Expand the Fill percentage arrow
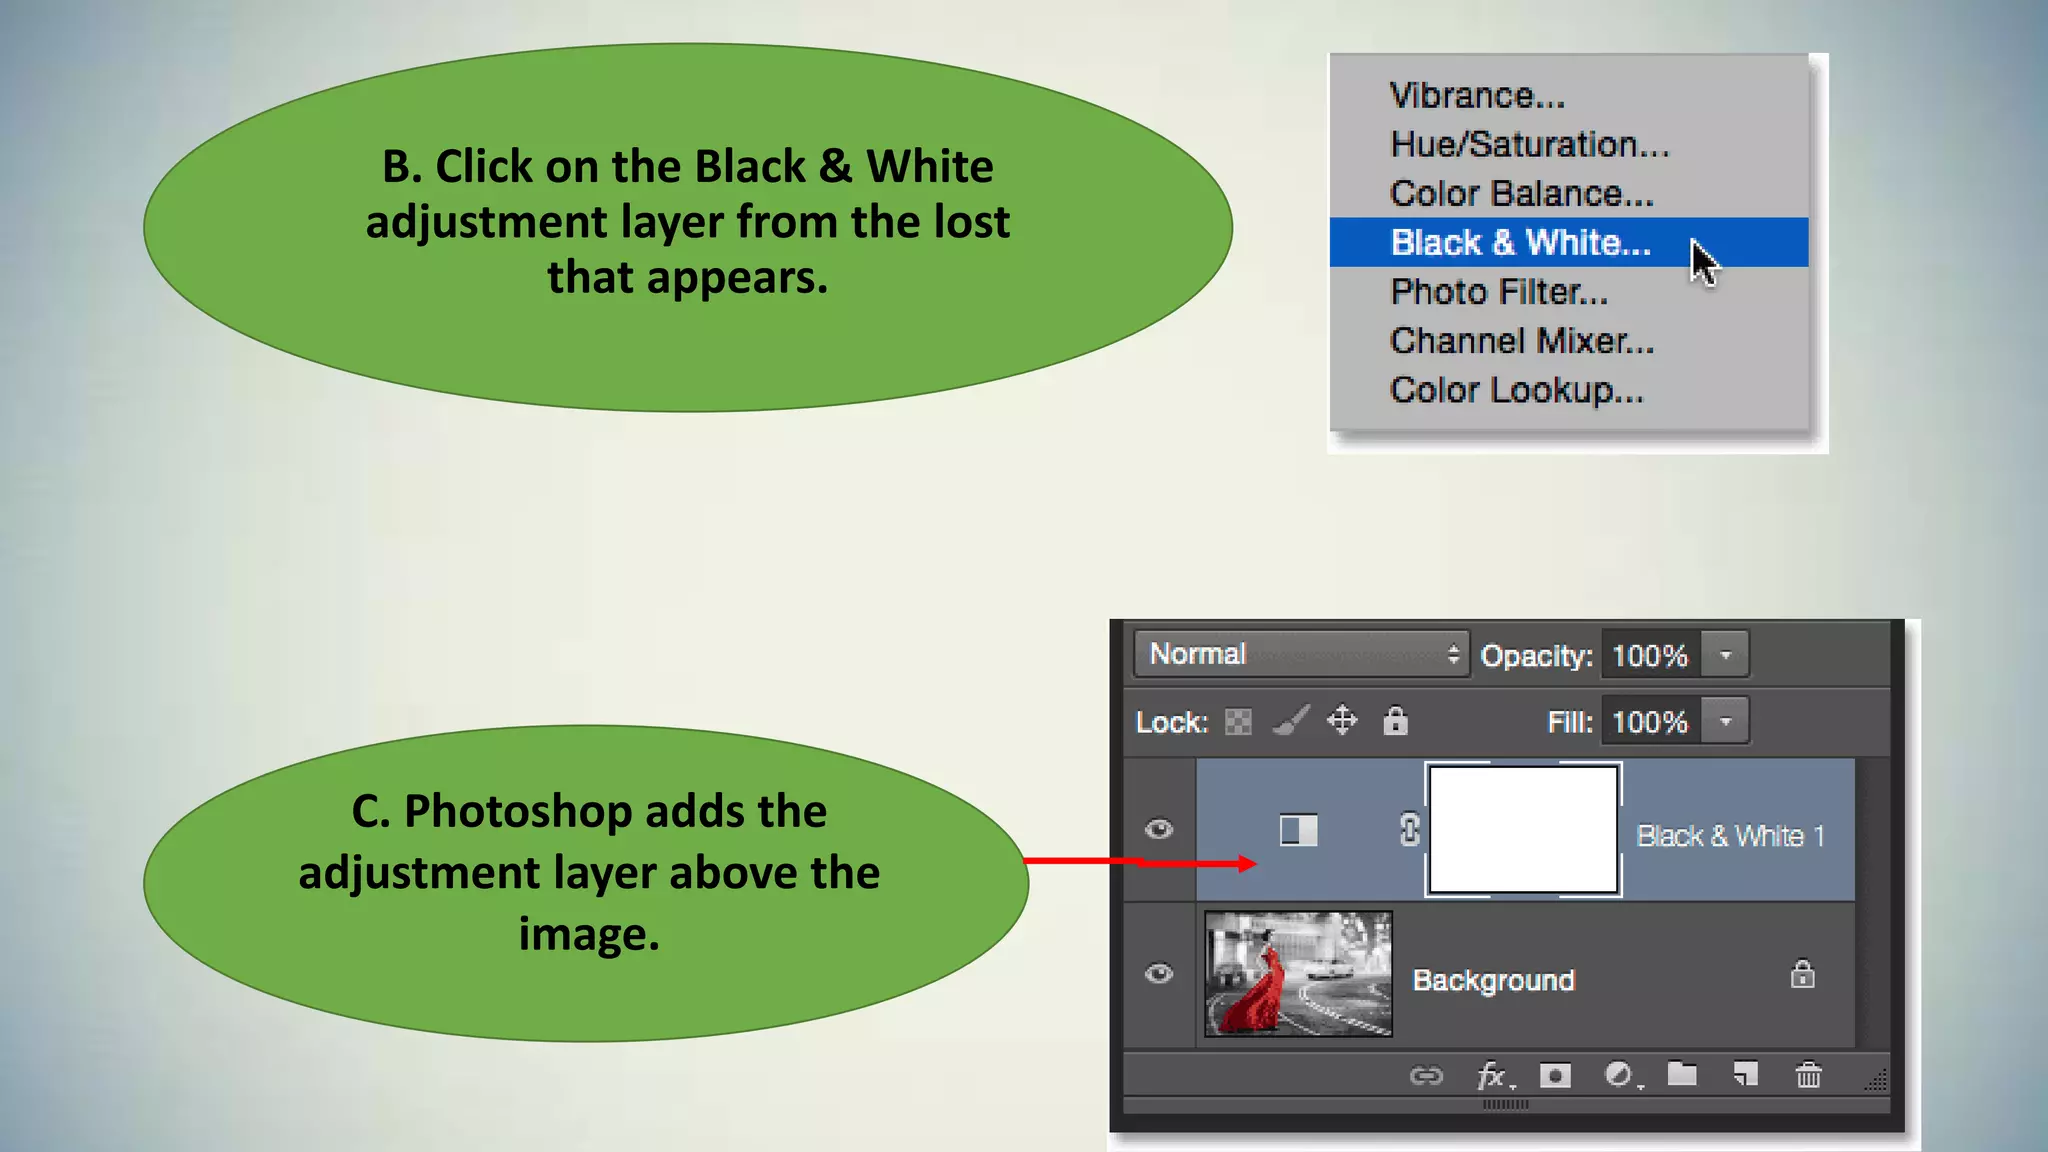This screenshot has width=2048, height=1152. (1725, 721)
